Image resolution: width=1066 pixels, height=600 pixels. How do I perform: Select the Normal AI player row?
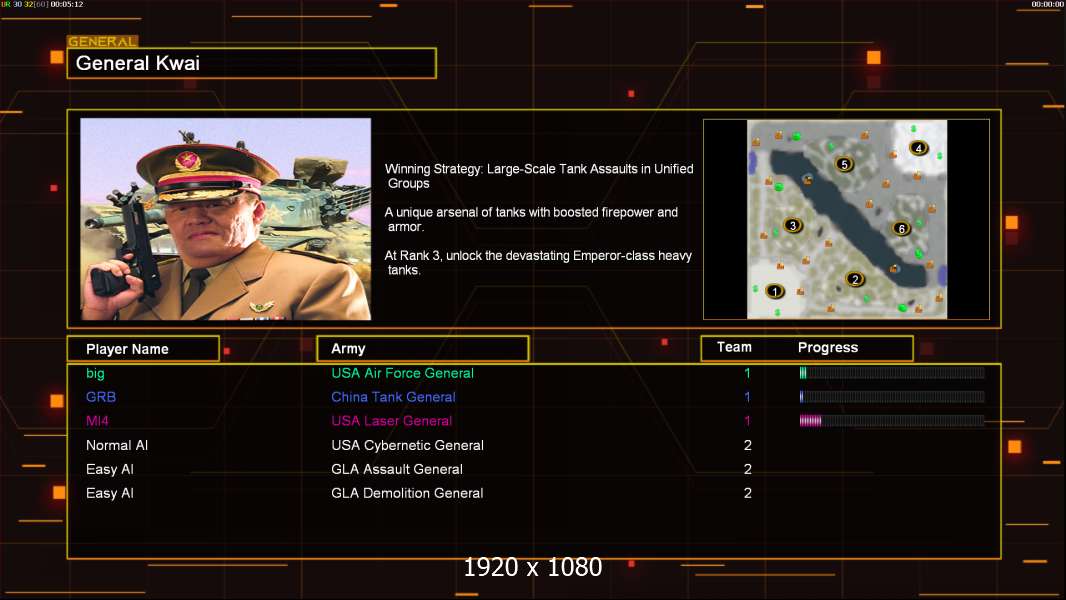click(534, 445)
